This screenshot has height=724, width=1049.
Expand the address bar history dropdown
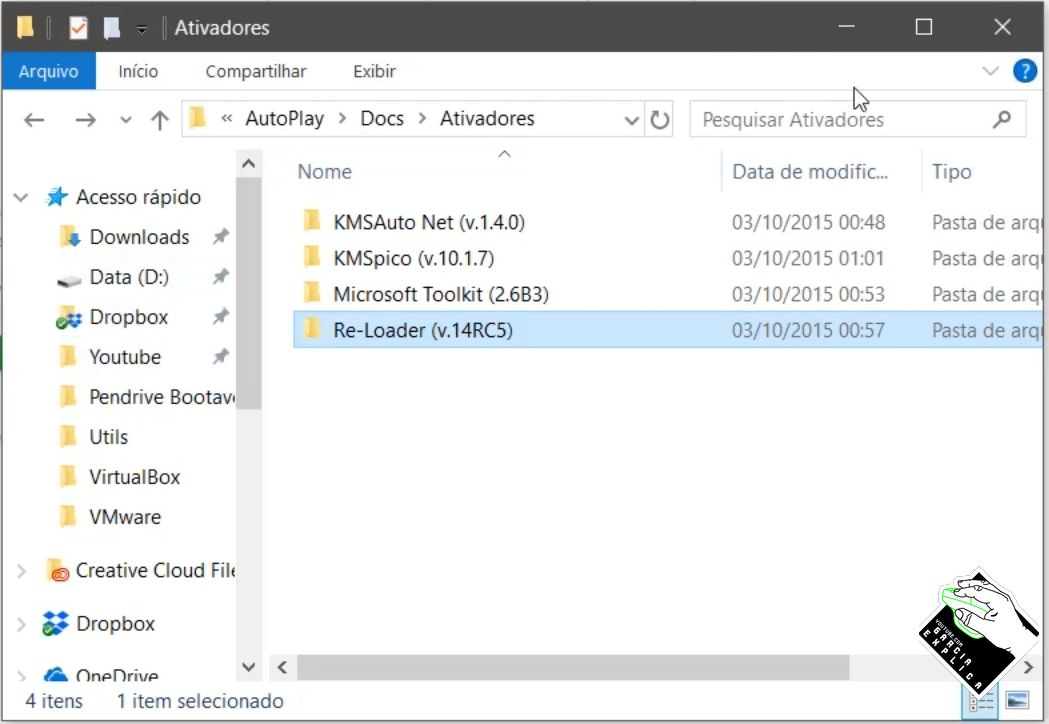point(631,120)
